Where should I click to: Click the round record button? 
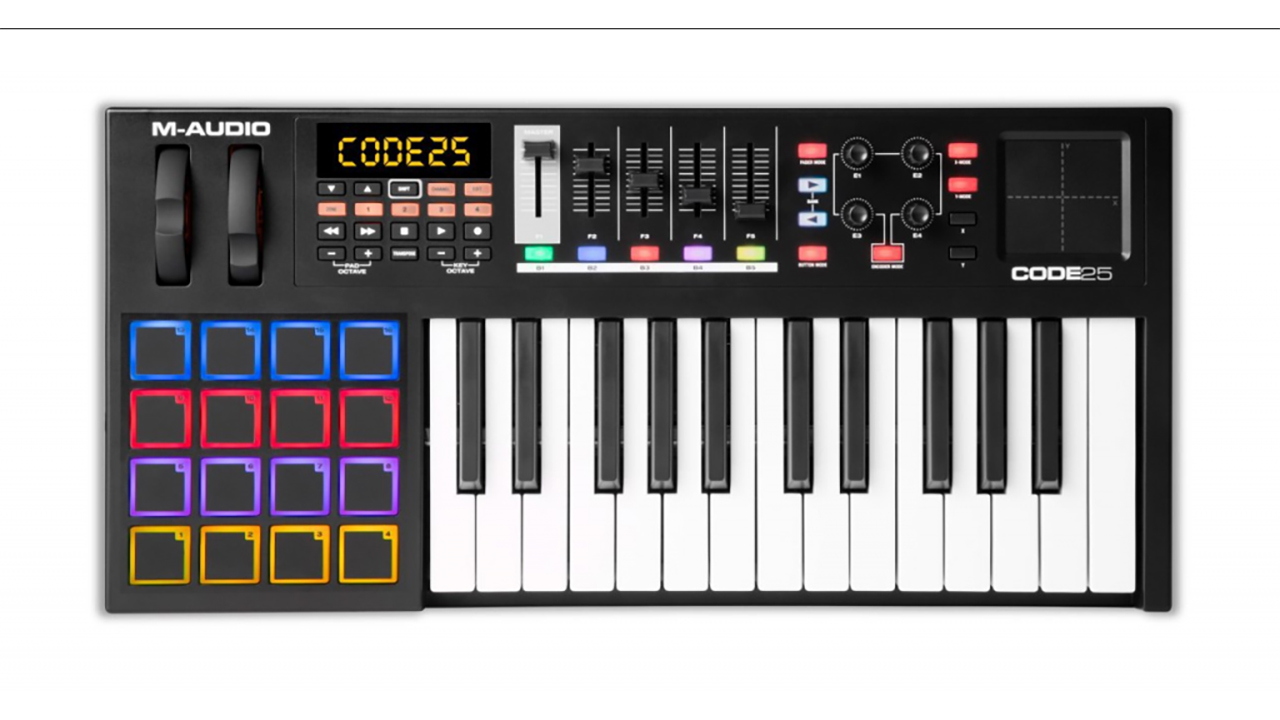coord(477,231)
